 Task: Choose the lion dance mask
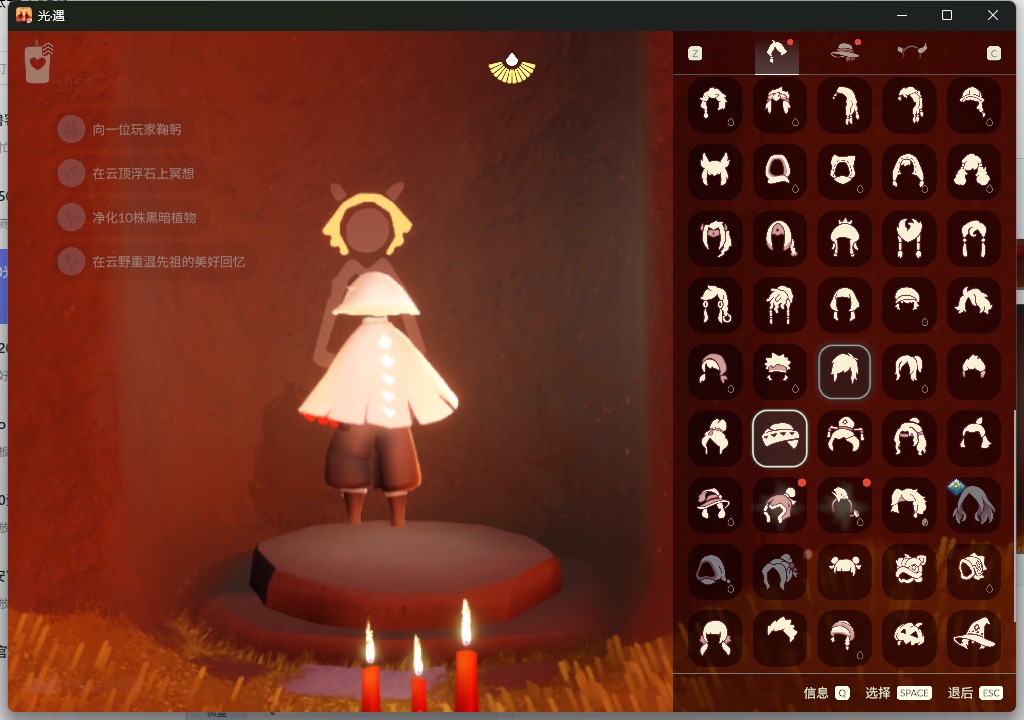coord(909,572)
